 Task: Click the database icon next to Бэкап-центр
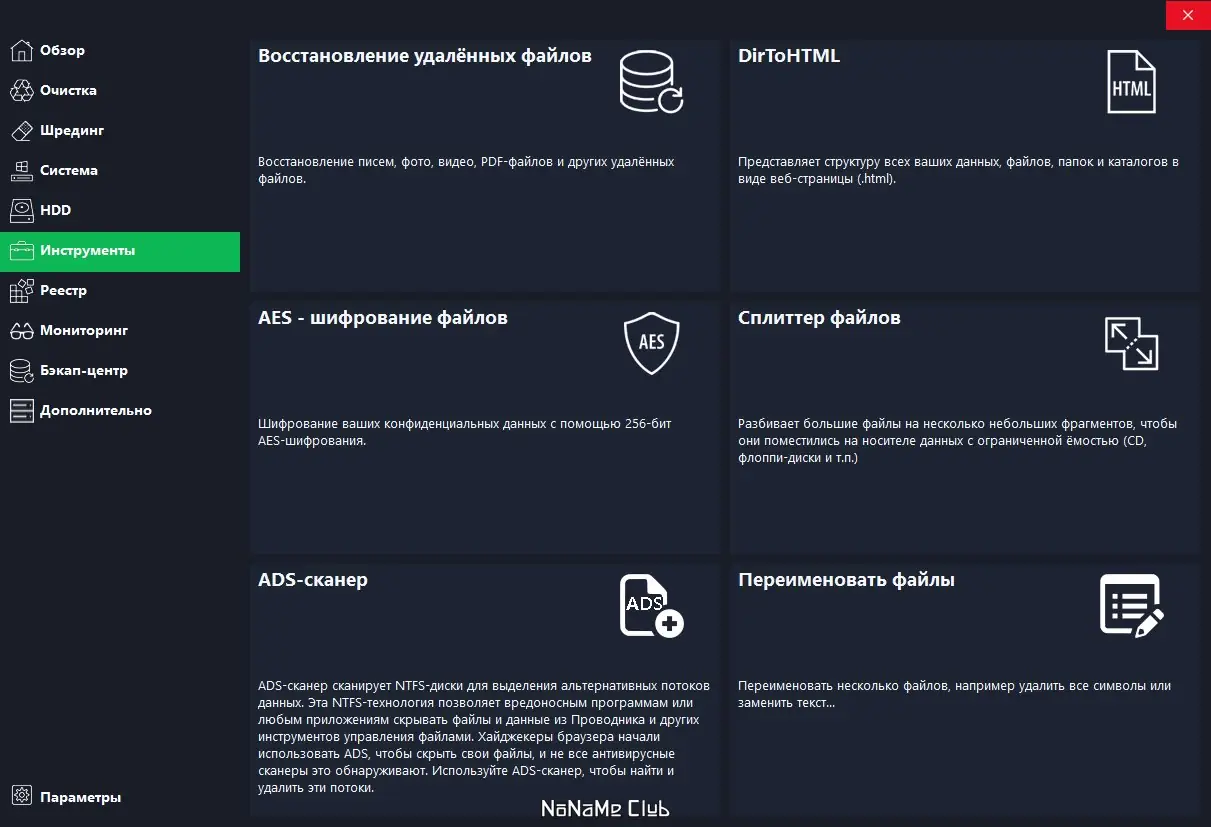click(21, 371)
